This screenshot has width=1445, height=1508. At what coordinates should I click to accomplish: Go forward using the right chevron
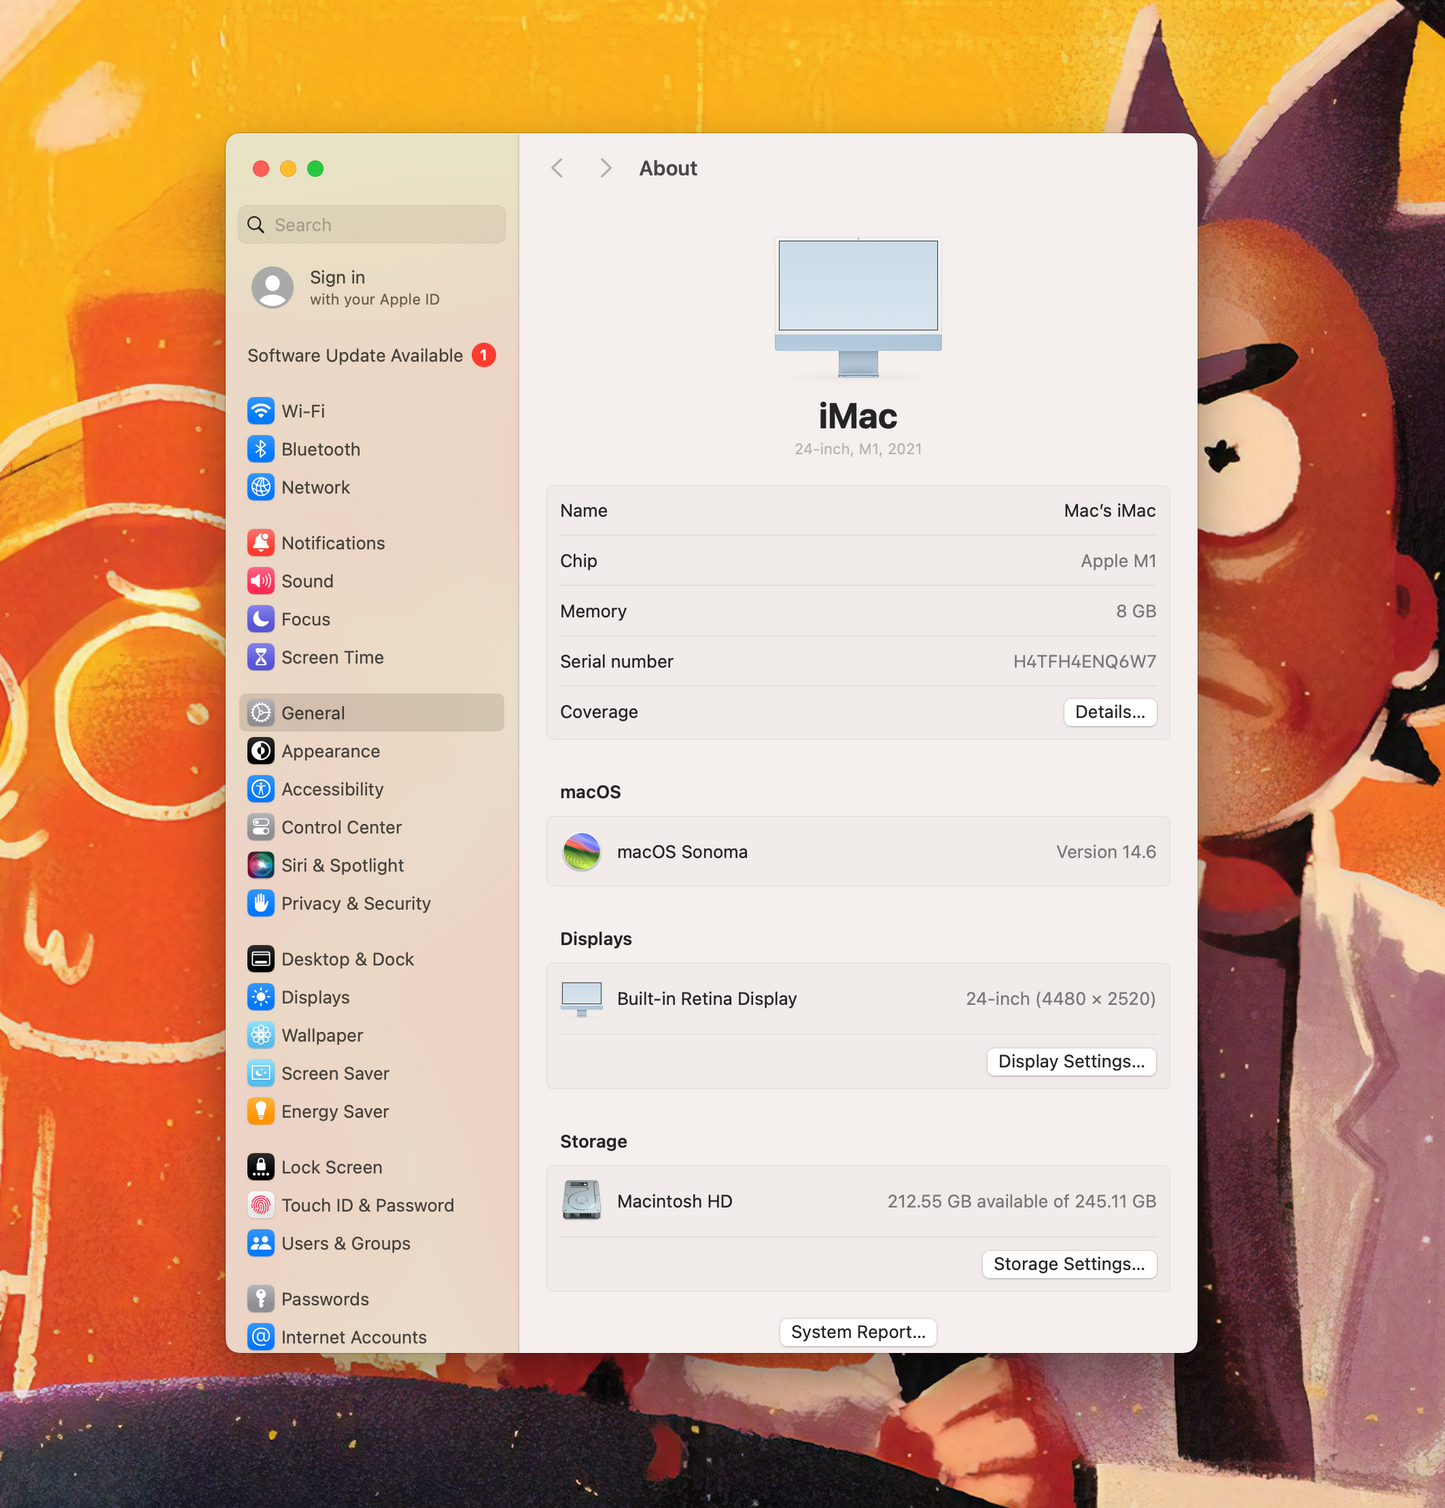pos(605,168)
